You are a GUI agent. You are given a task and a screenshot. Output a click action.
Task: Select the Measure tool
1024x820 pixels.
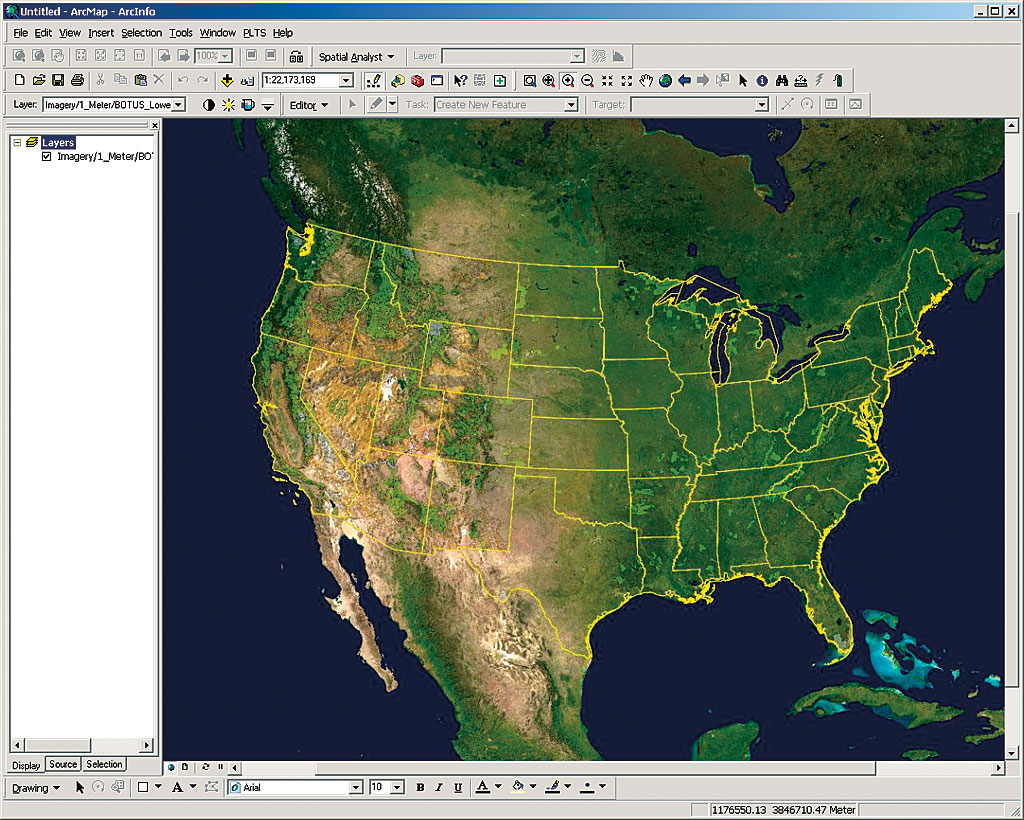[x=801, y=80]
